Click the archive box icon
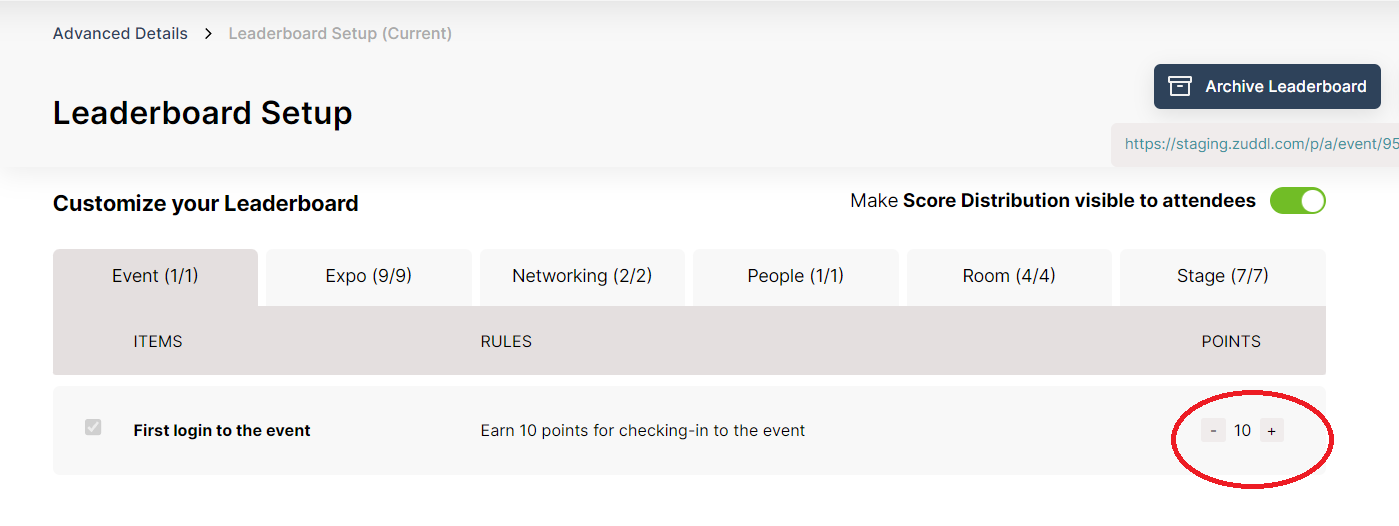1399x526 pixels. pos(1180,87)
